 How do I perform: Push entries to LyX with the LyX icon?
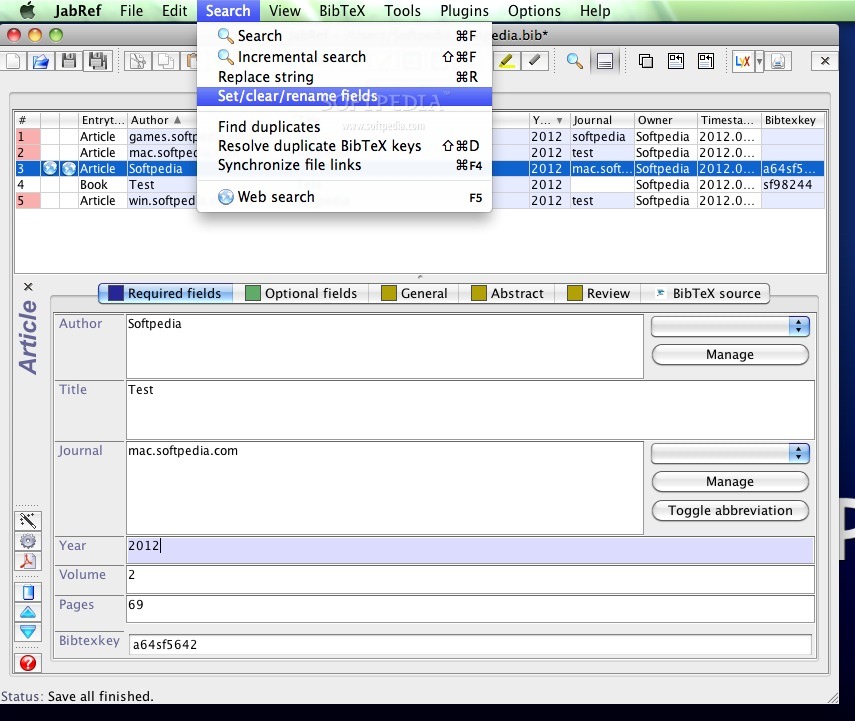click(743, 61)
